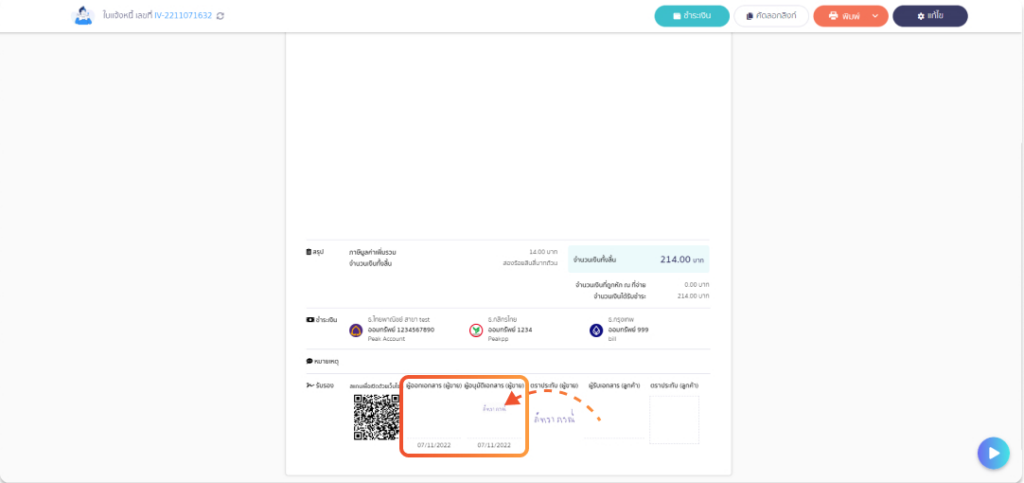
Task: Open invoice number link IV-2211071632
Action: tap(183, 16)
